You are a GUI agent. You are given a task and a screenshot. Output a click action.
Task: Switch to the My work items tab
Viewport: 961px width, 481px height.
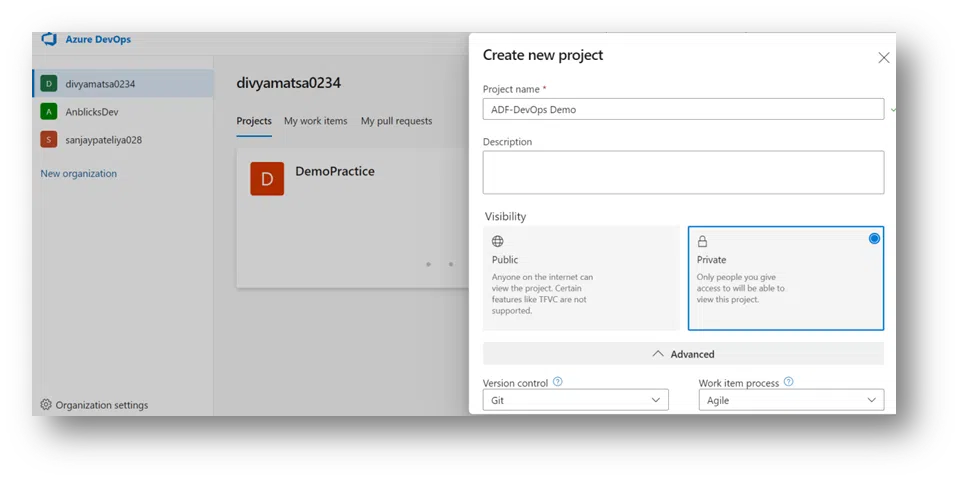(x=316, y=121)
